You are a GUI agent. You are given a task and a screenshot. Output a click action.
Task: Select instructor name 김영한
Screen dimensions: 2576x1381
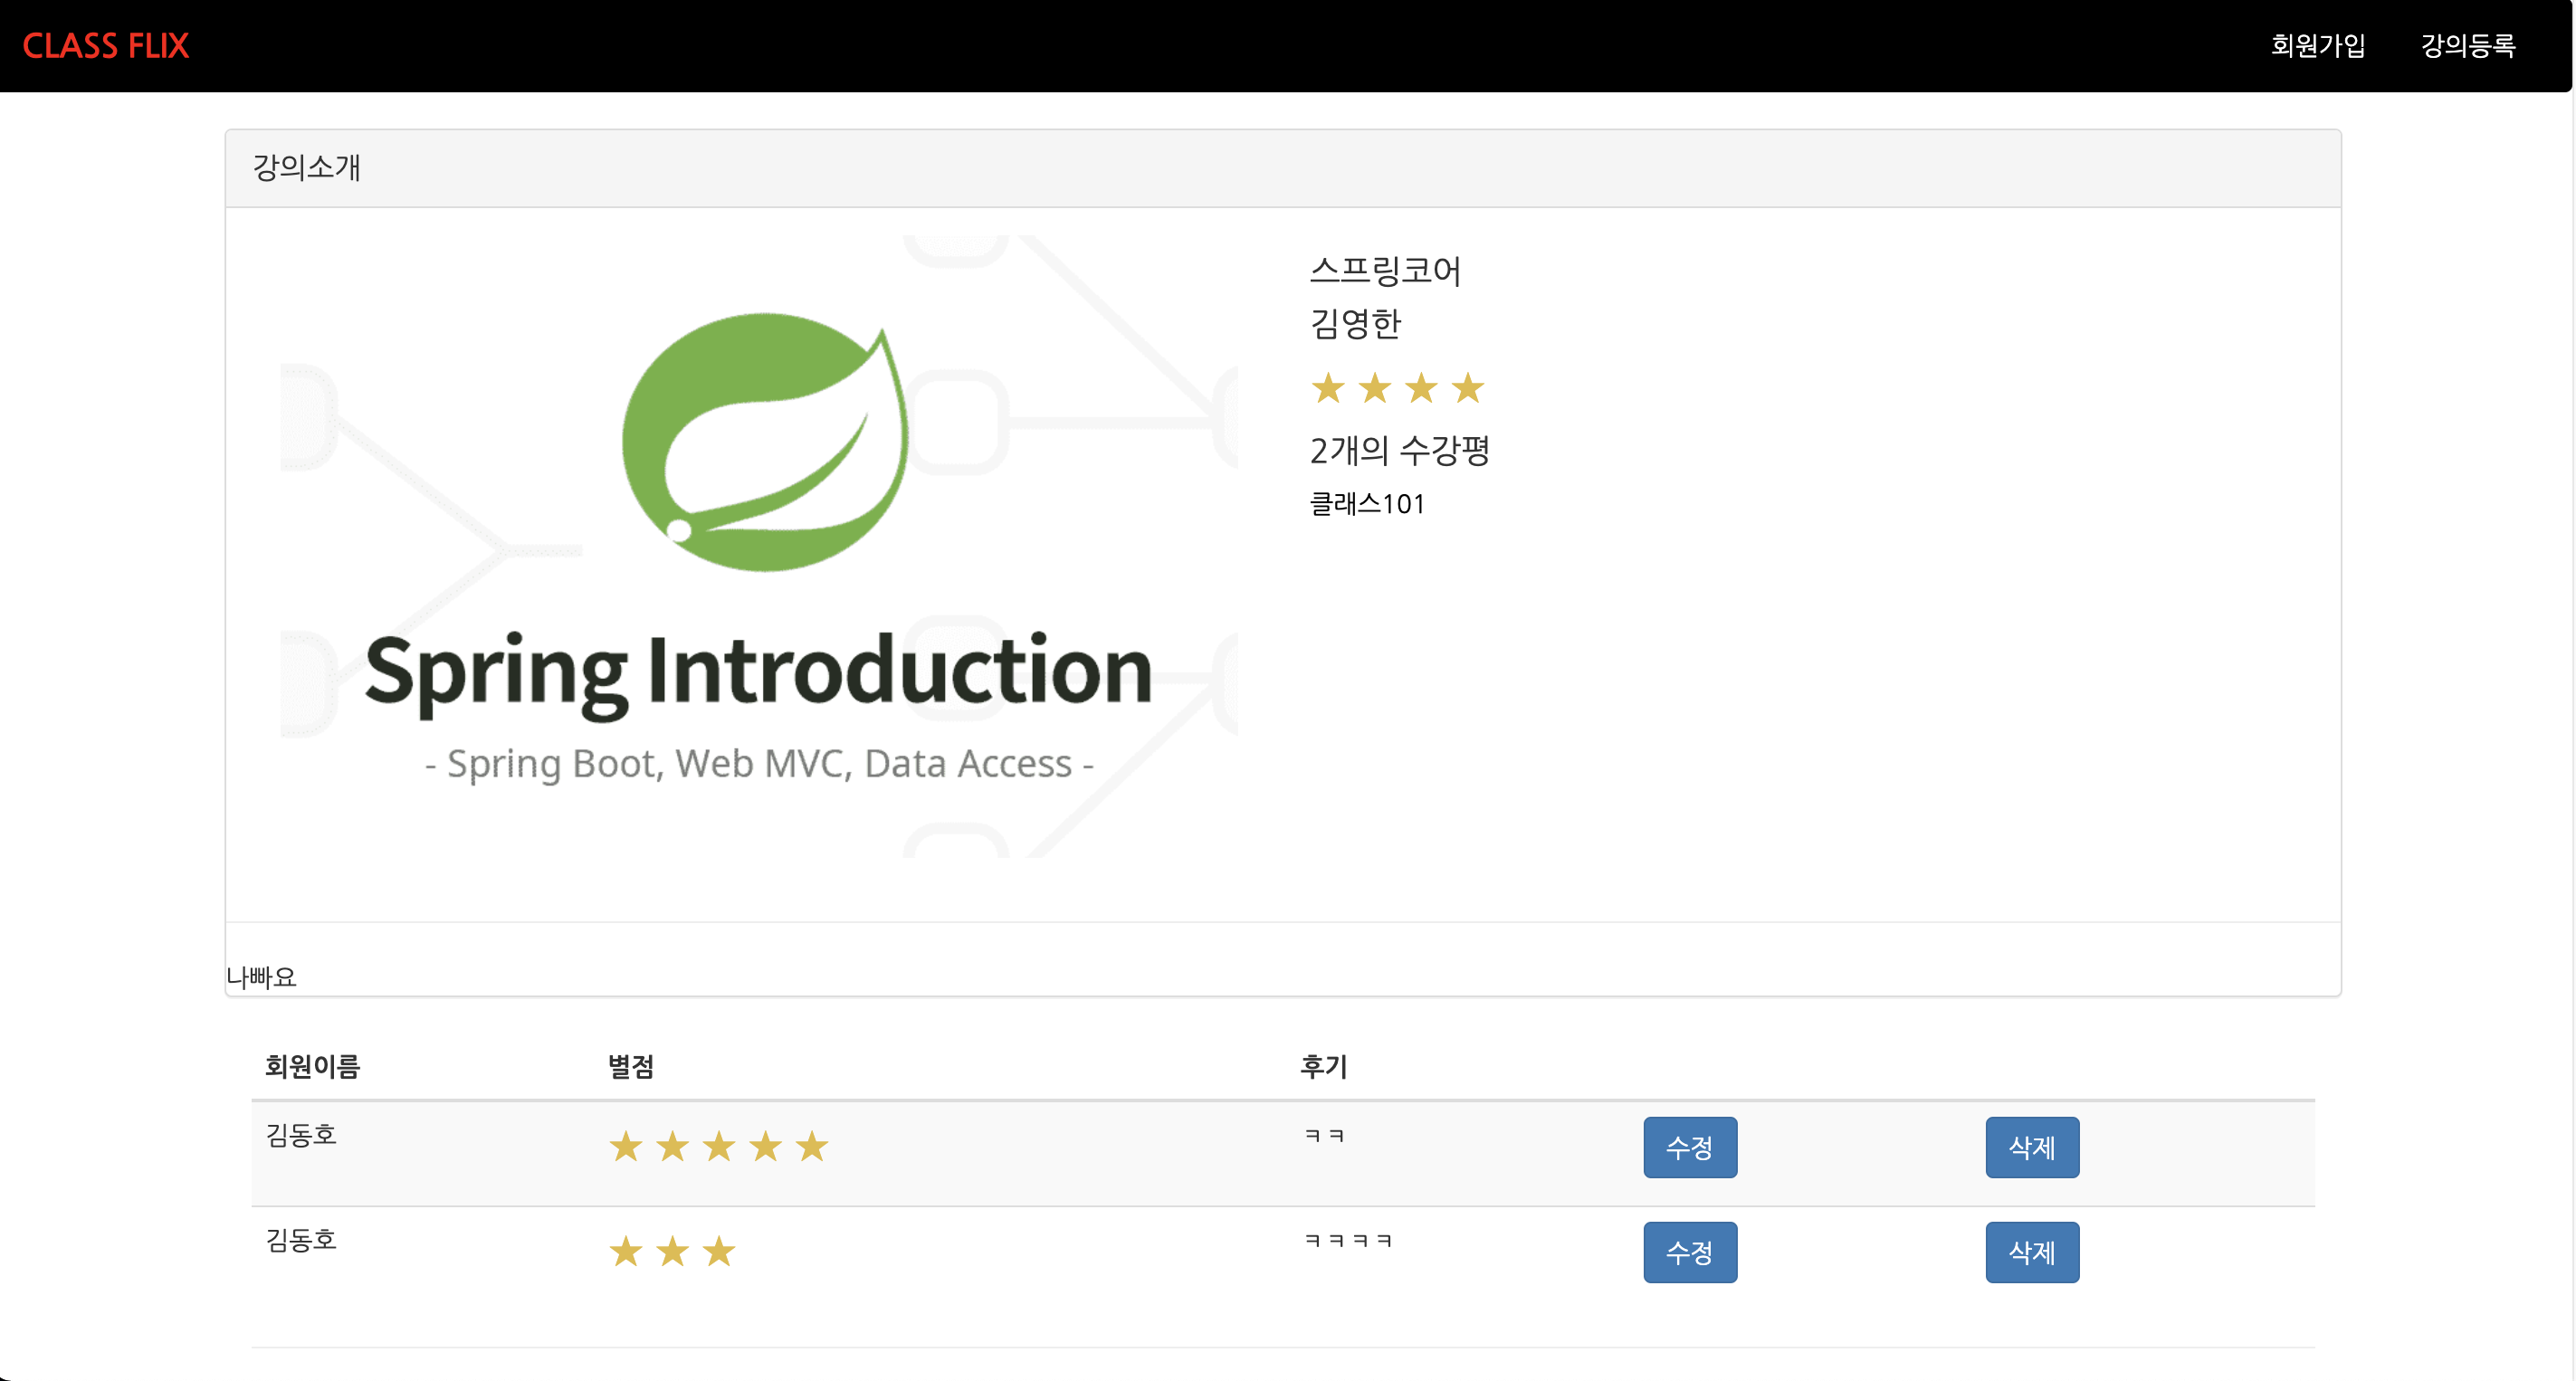1355,324
